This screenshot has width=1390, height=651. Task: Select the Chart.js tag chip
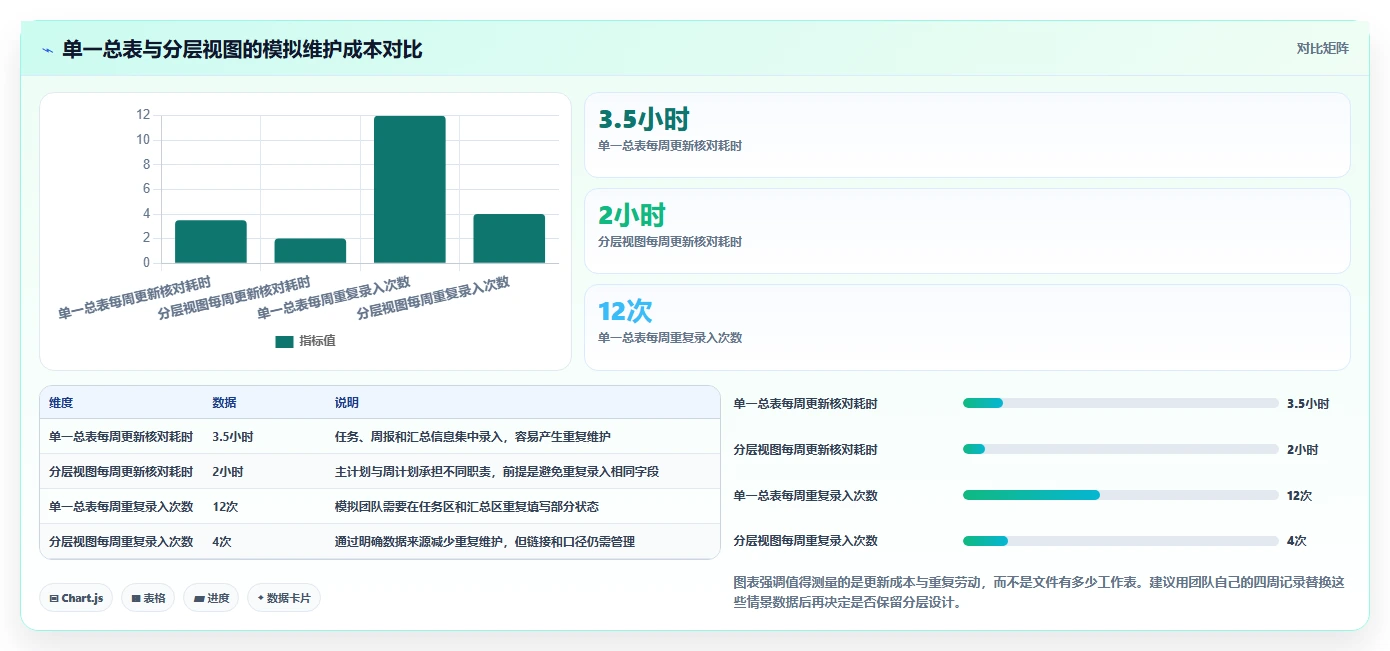(x=77, y=598)
